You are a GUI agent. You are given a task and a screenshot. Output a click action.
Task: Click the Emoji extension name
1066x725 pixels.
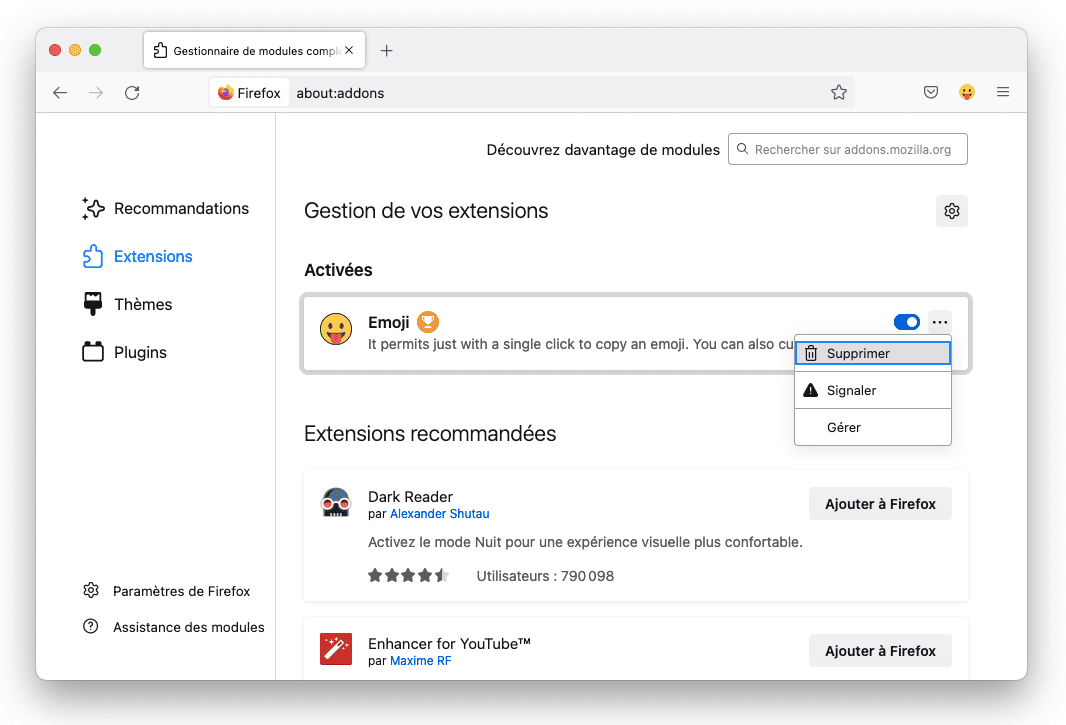389,322
